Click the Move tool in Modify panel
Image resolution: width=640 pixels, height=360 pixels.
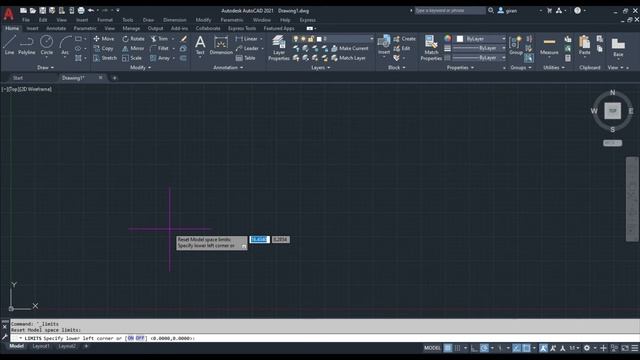coord(104,39)
